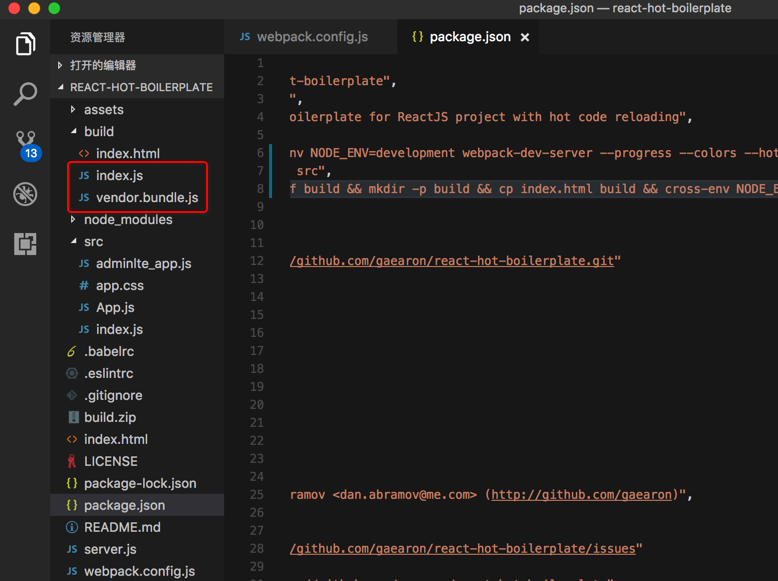The image size is (778, 581).
Task: Open the .gitignore file
Action: tap(137, 395)
